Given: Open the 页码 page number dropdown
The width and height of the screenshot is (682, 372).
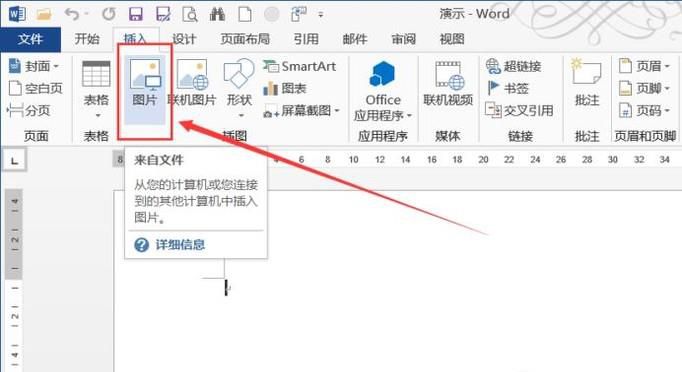Looking at the screenshot, I should coord(644,111).
